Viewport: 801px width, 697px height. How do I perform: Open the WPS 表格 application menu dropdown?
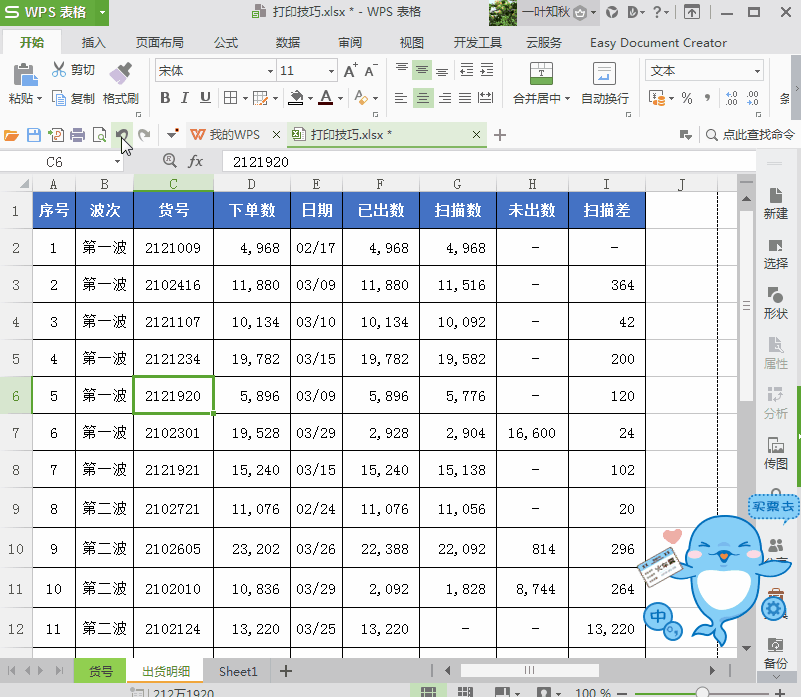102,12
